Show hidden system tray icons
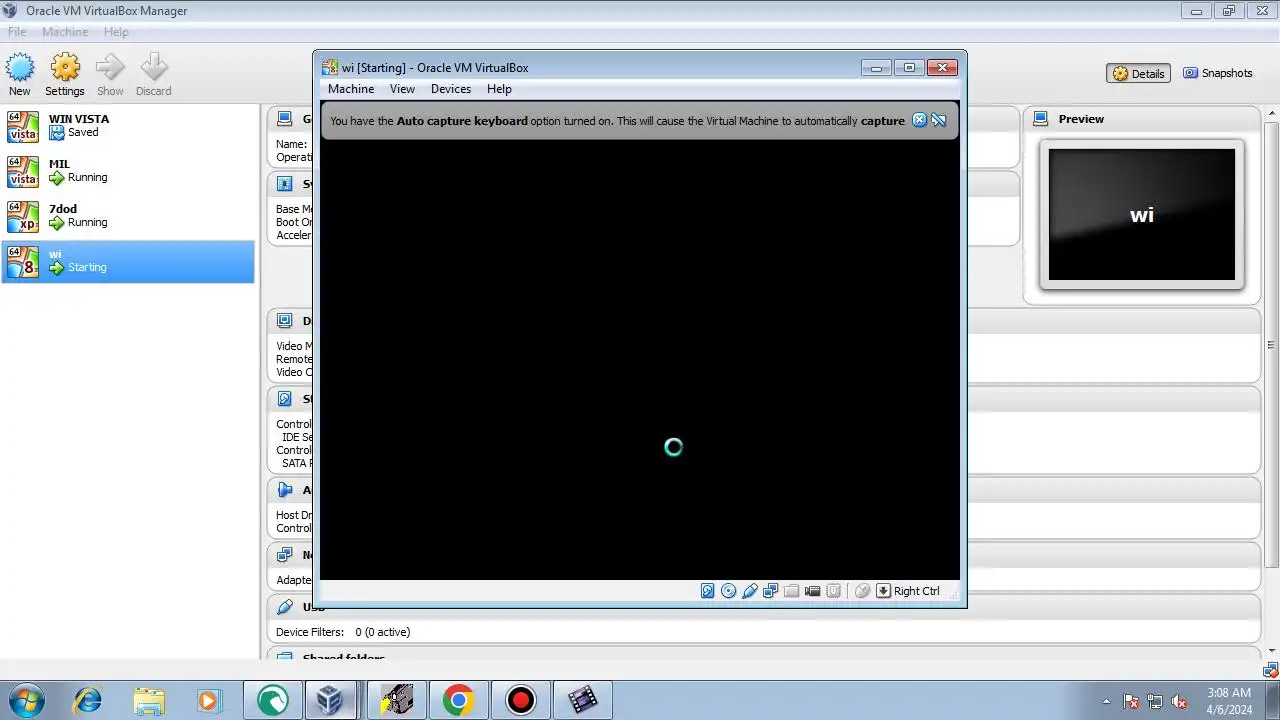The height and width of the screenshot is (720, 1280). pyautogui.click(x=1106, y=701)
